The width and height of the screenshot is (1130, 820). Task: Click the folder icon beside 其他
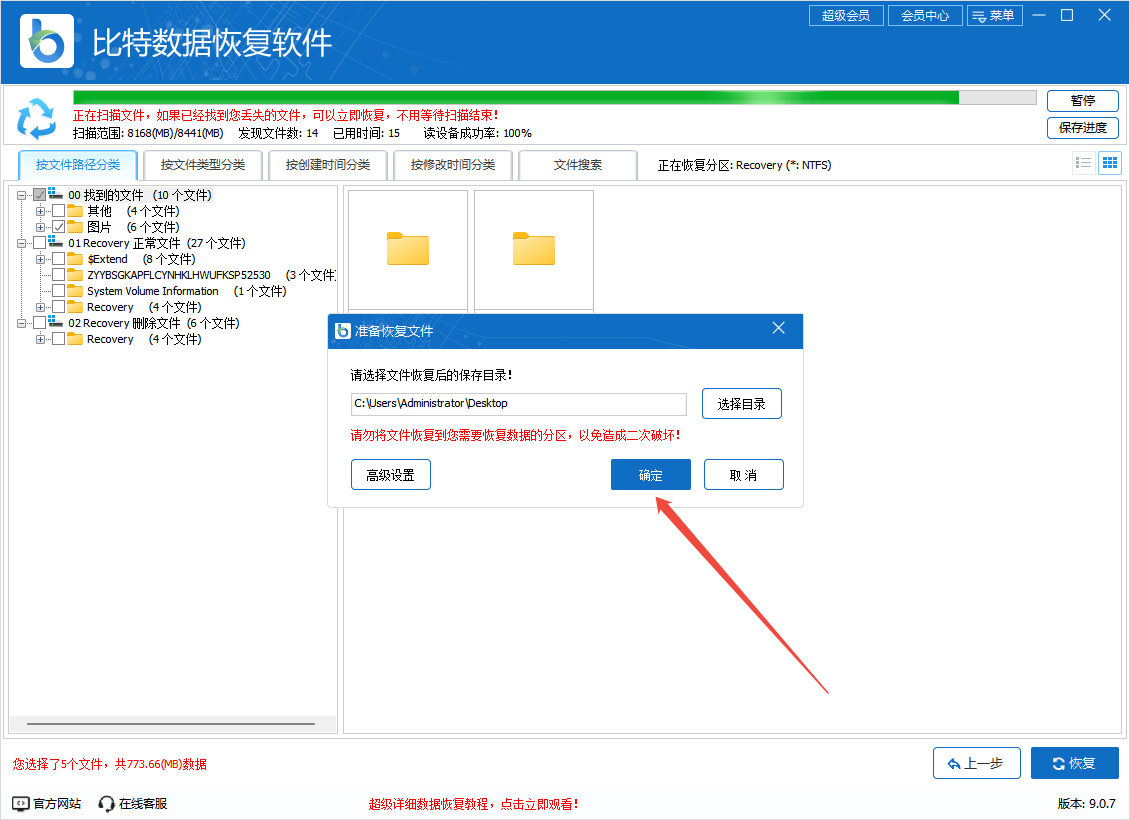[x=75, y=211]
